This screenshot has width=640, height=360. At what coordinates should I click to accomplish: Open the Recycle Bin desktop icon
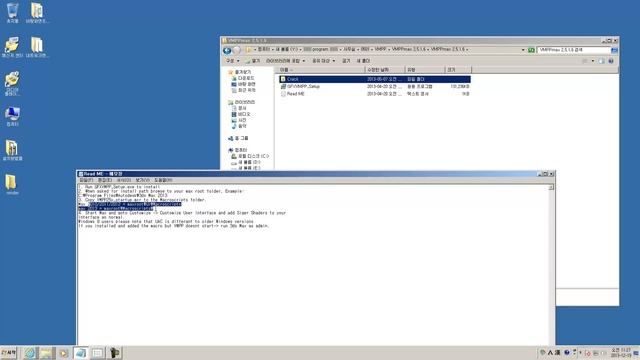12,13
